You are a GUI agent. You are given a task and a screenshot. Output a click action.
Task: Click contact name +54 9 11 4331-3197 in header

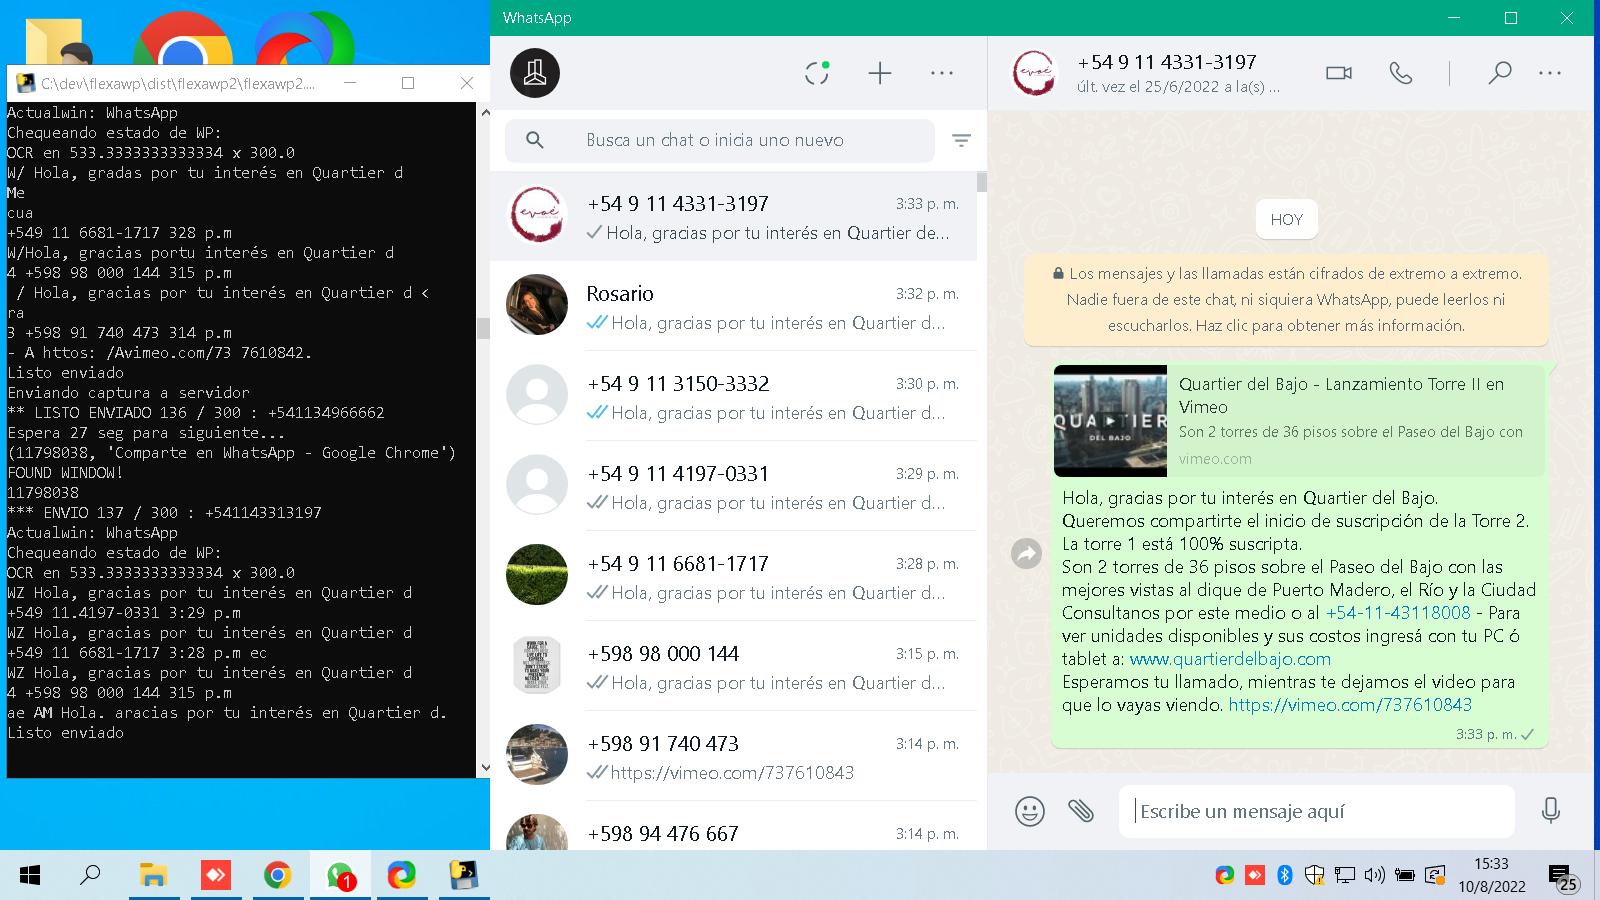point(1167,62)
